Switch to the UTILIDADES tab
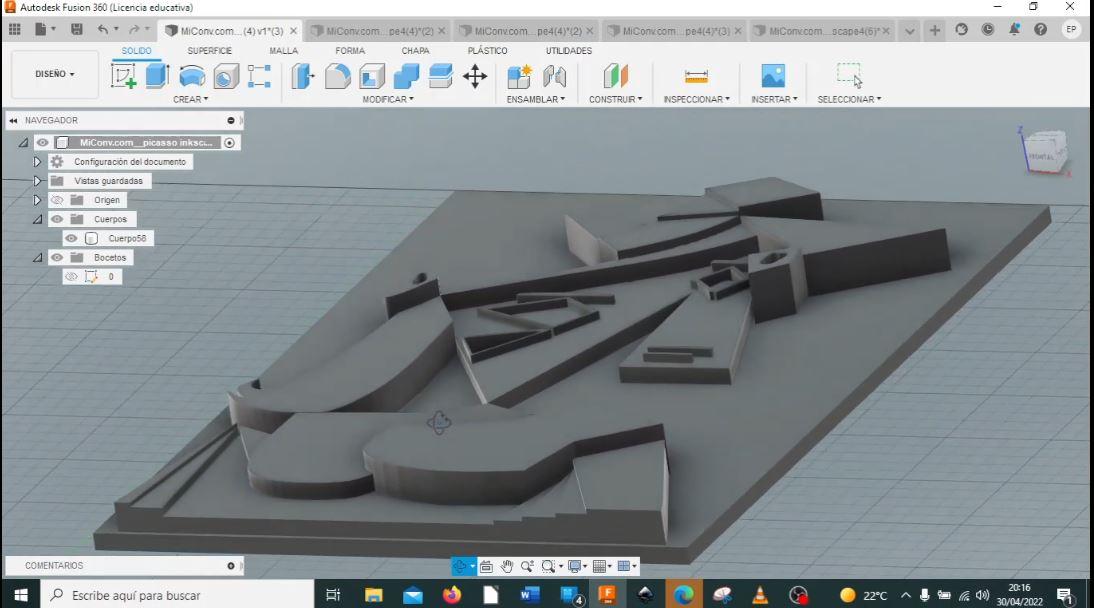 tap(569, 51)
